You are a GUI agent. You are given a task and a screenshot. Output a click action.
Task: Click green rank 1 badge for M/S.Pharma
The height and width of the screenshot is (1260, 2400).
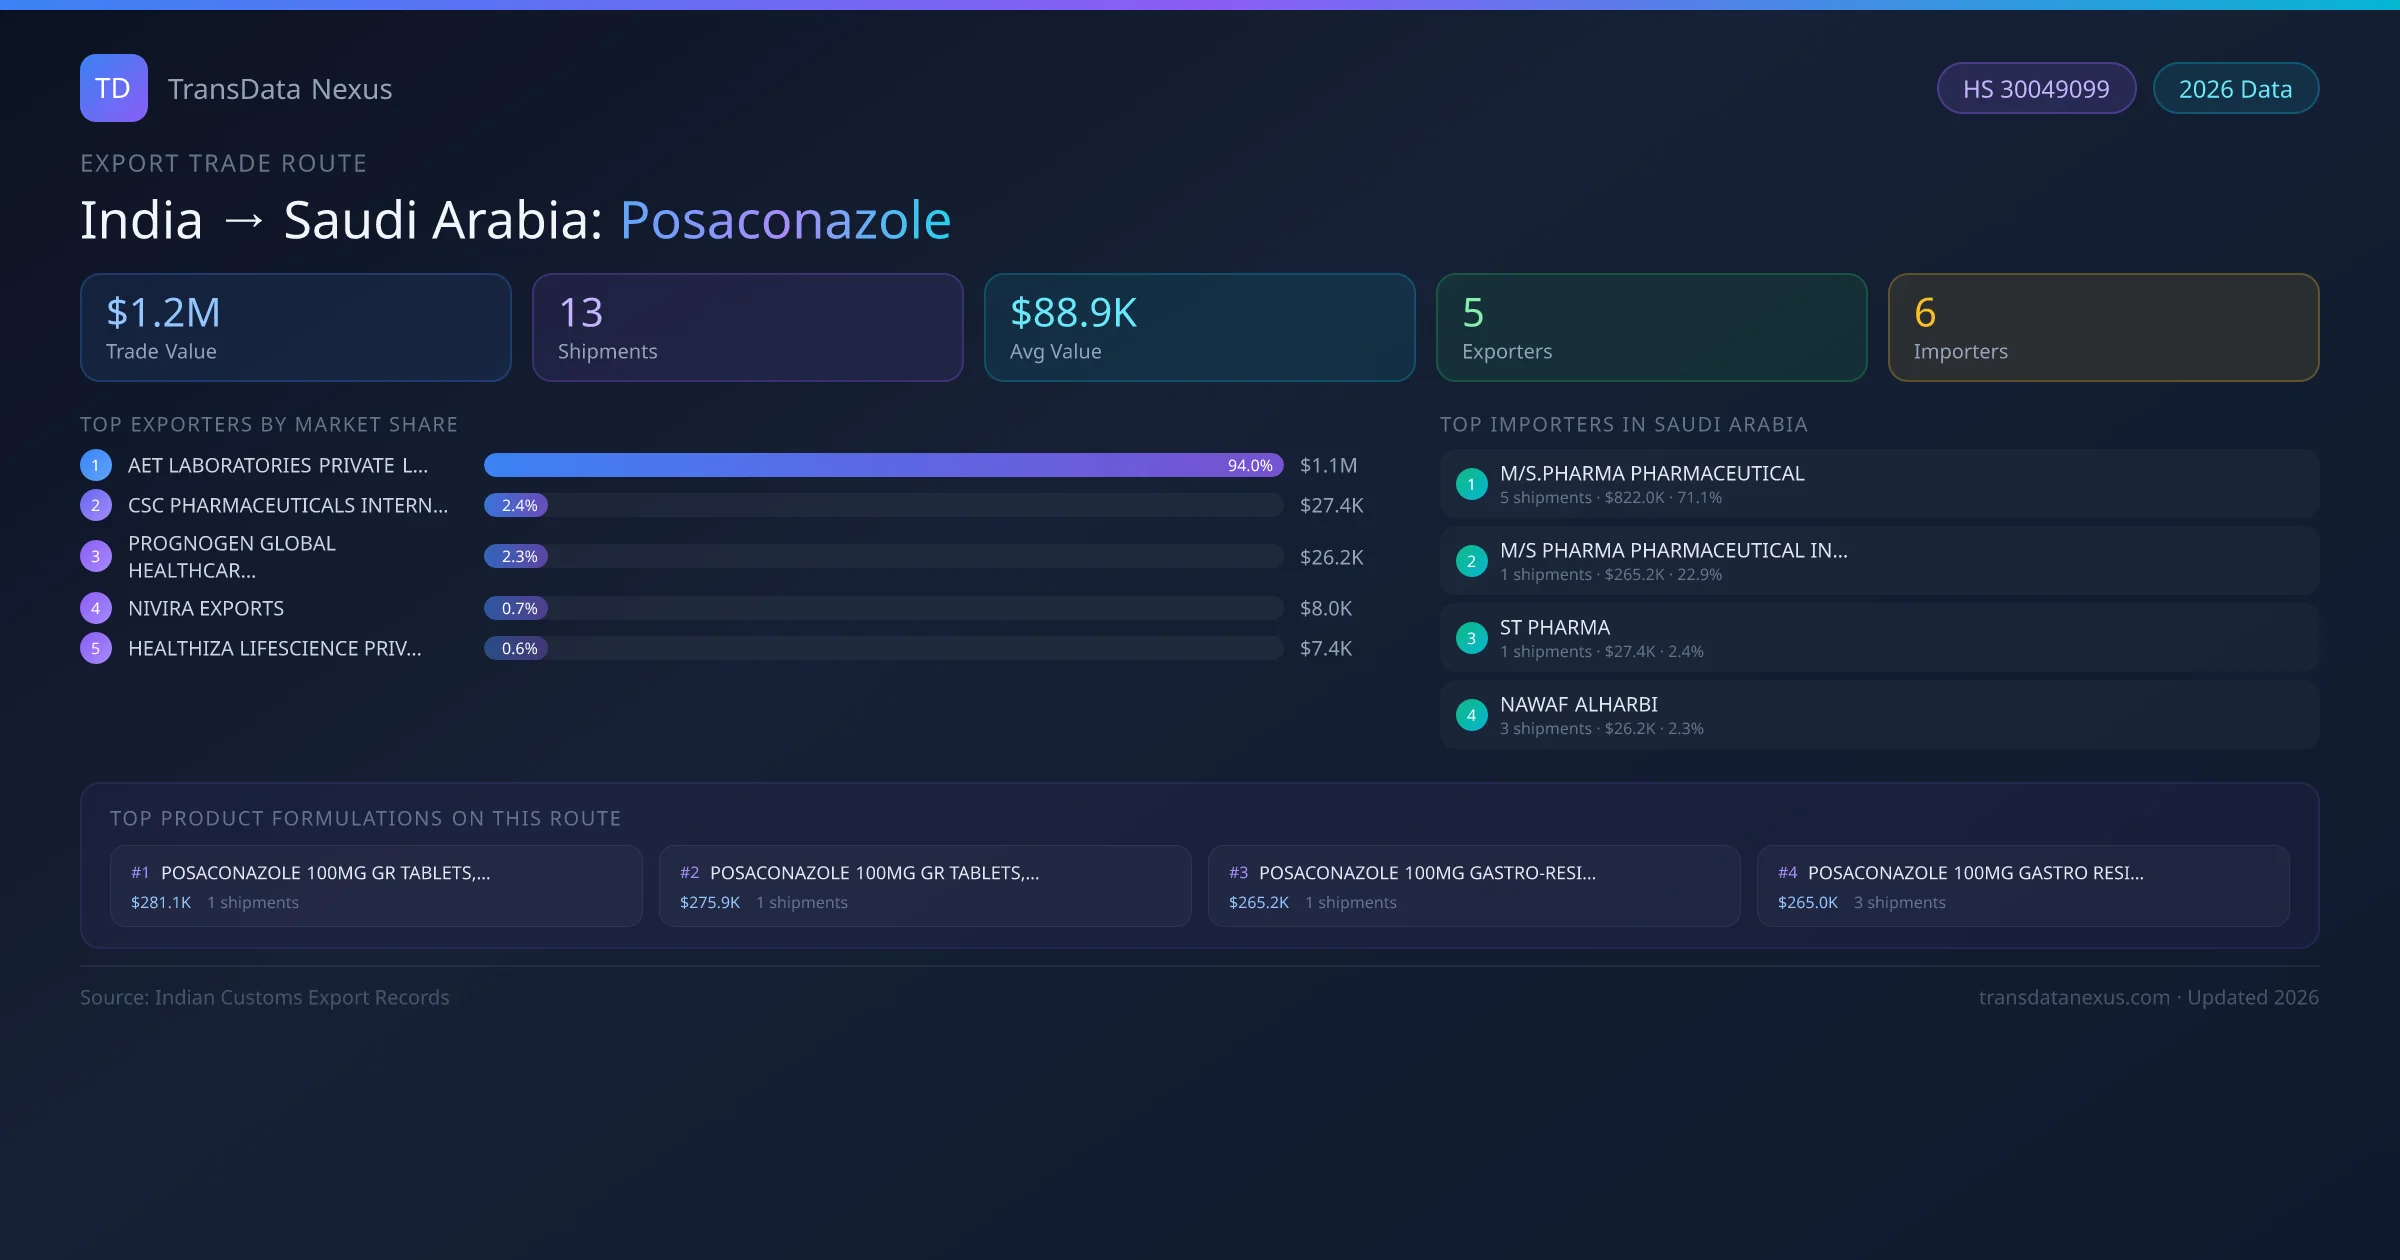pos(1471,484)
